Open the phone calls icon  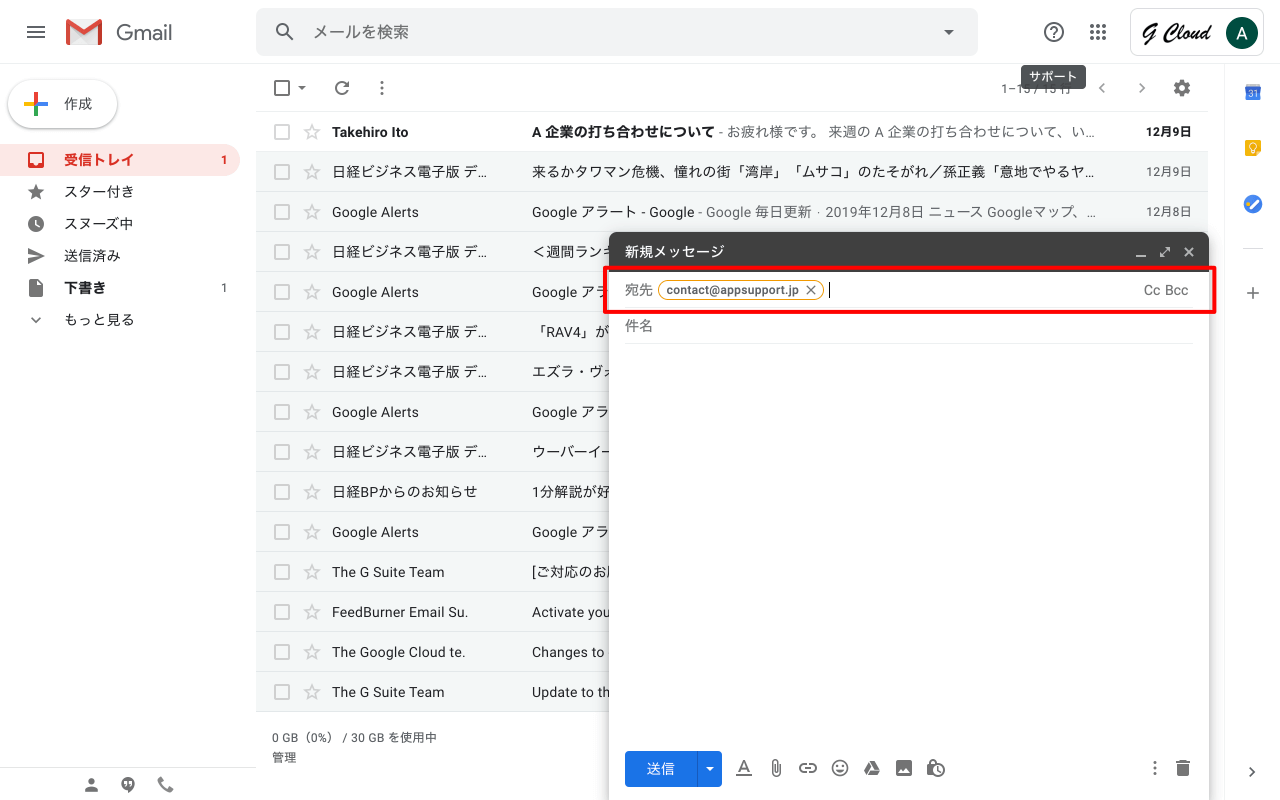(x=165, y=785)
